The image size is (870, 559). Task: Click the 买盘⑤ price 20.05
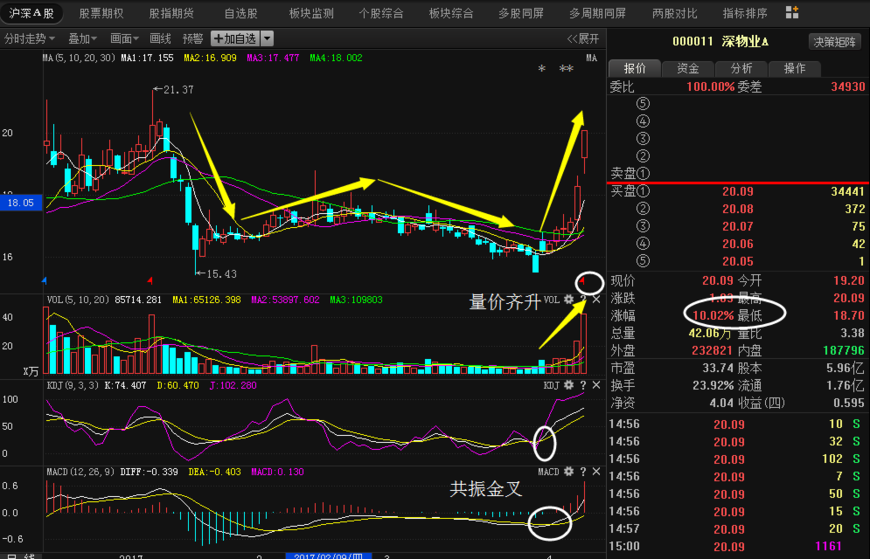point(737,261)
